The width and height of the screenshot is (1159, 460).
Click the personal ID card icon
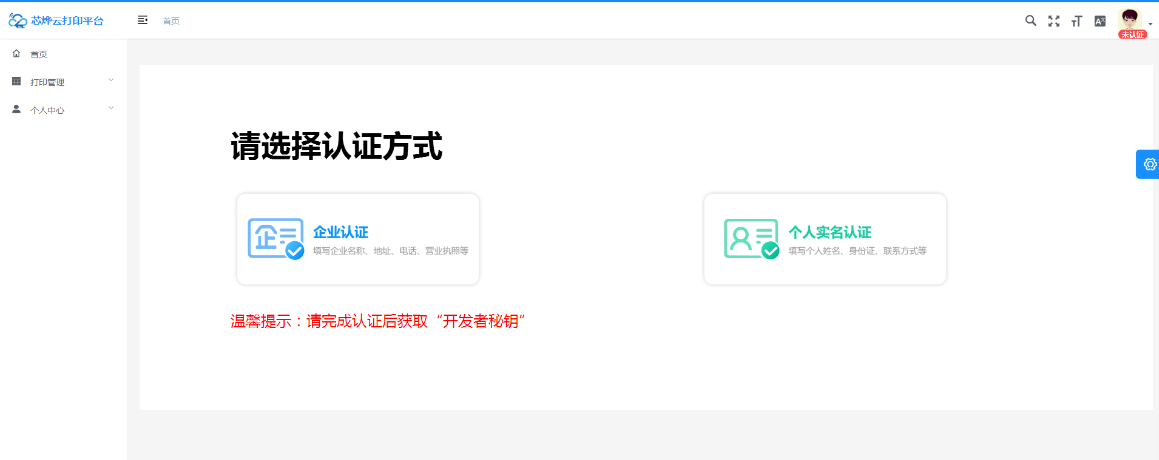(751, 239)
